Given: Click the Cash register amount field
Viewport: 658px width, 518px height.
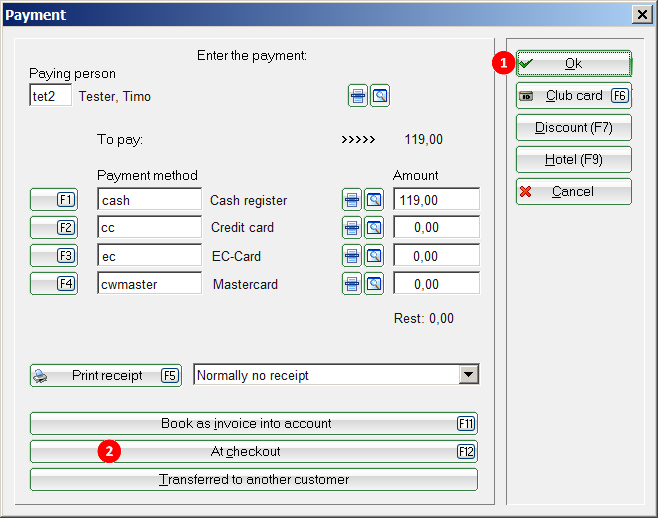Looking at the screenshot, I should (x=436, y=200).
